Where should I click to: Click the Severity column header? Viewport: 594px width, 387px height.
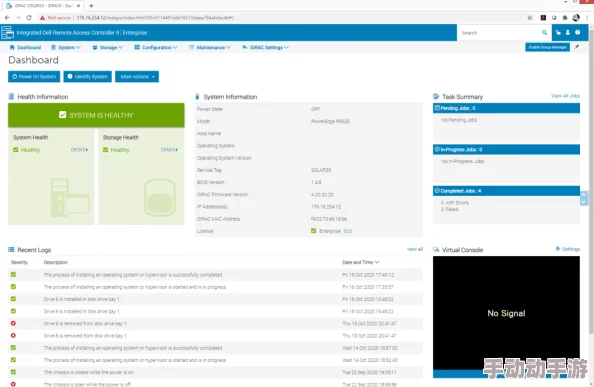click(x=19, y=262)
